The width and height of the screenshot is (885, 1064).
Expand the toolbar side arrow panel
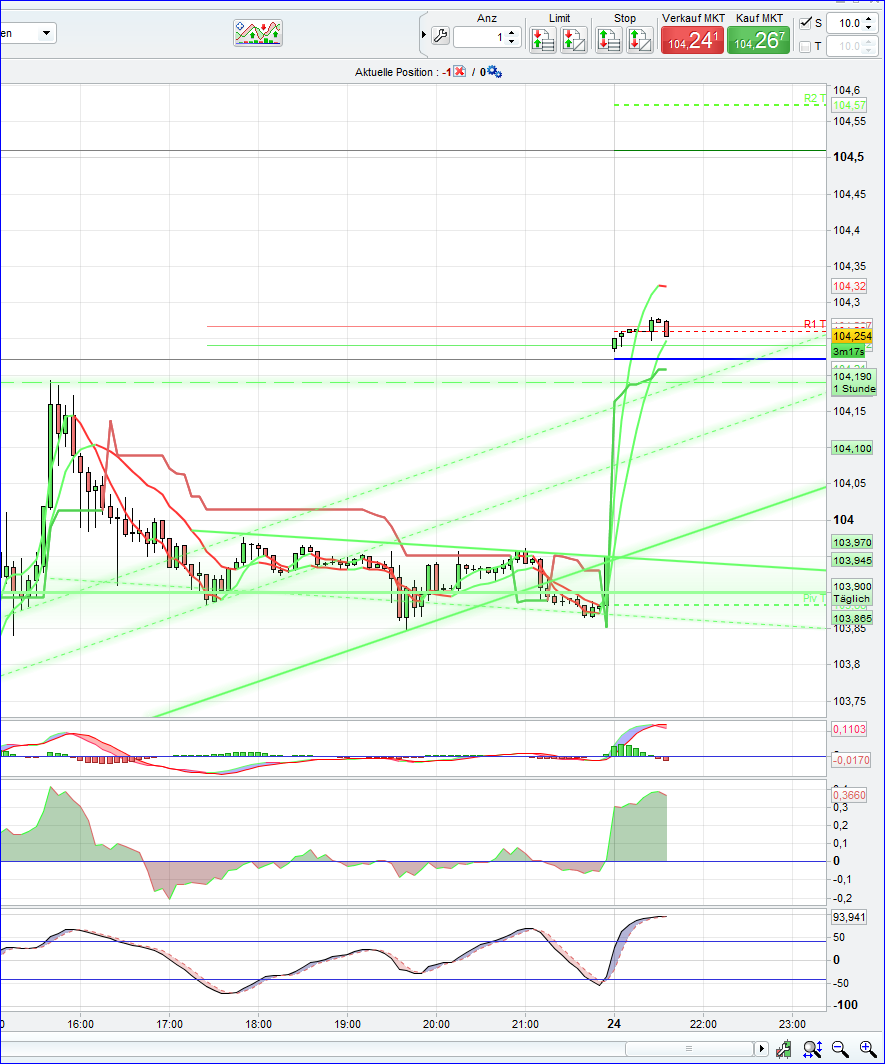[x=424, y=33]
